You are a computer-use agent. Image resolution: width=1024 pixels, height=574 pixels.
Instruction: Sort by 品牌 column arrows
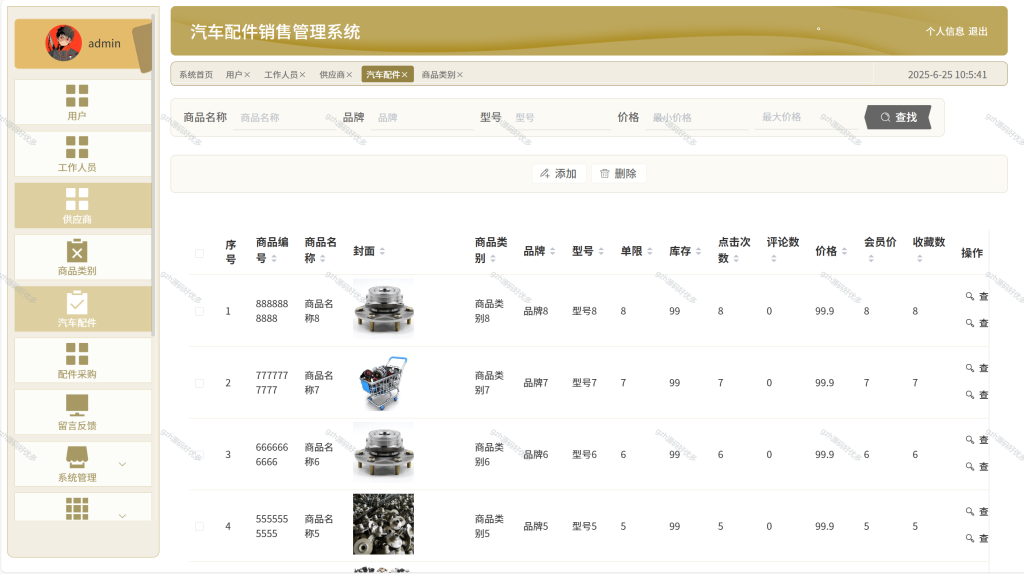point(552,251)
